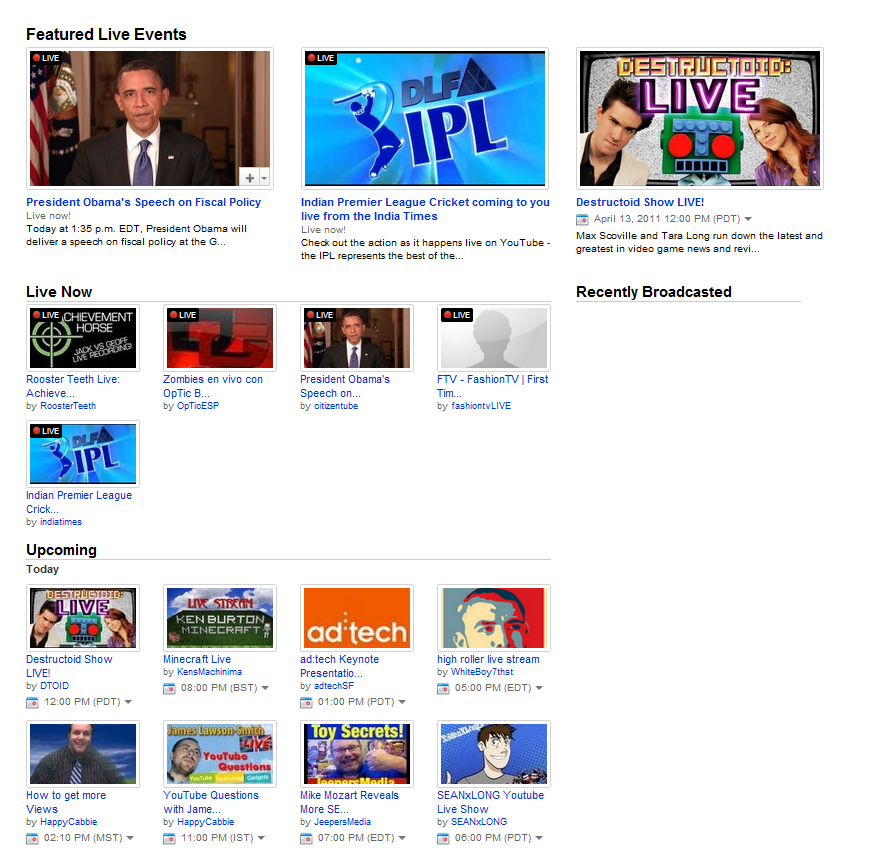This screenshot has height=853, width=876.
Task: Open ad:tech Keynote Presentatio... link
Action: [x=339, y=666]
